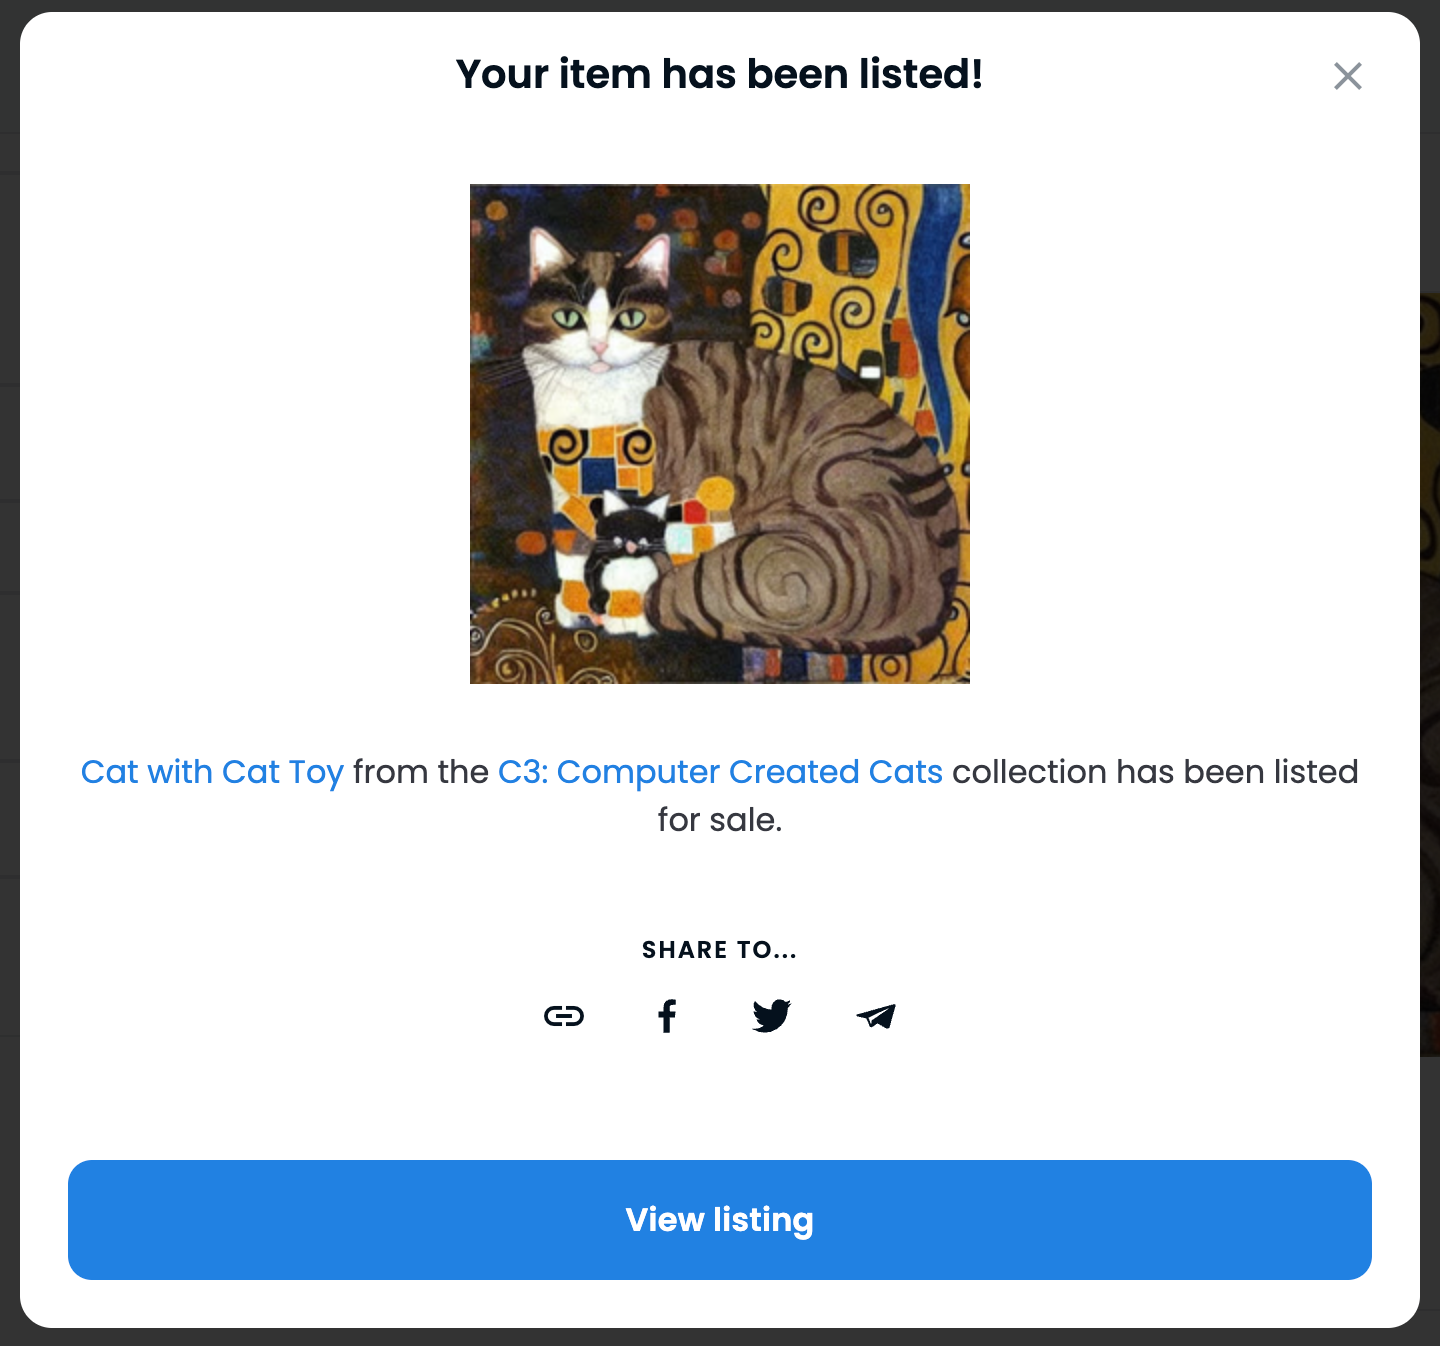The image size is (1440, 1346).
Task: Open C3: Computer Created Cats collection
Action: click(x=720, y=772)
